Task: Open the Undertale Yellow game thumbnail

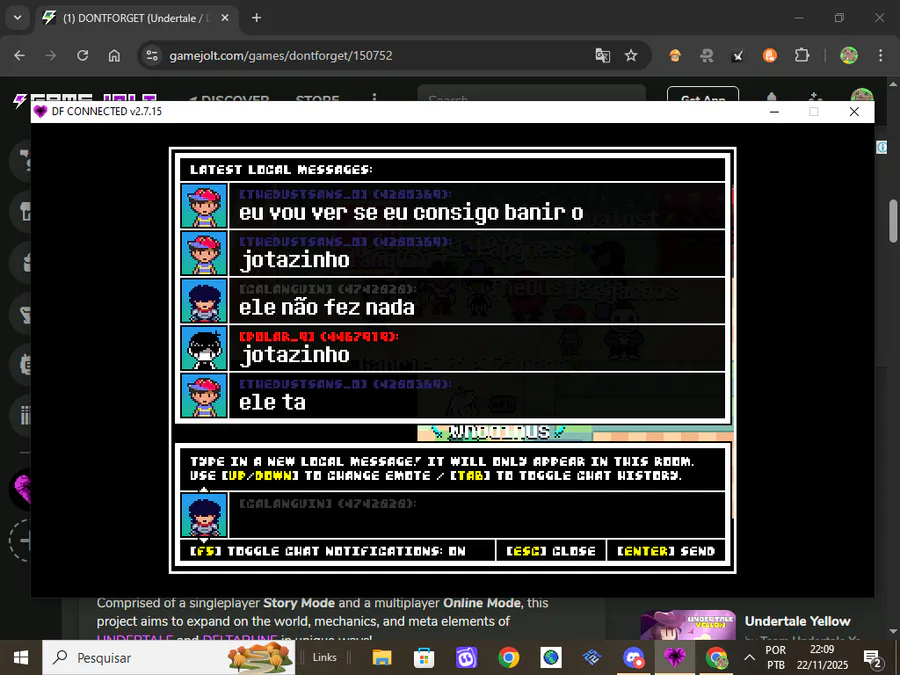Action: click(688, 624)
